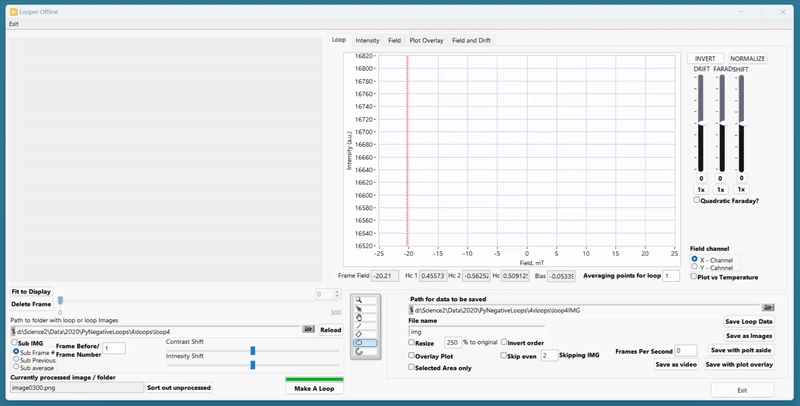
Task: Click the NORMALIZE button
Action: click(747, 58)
